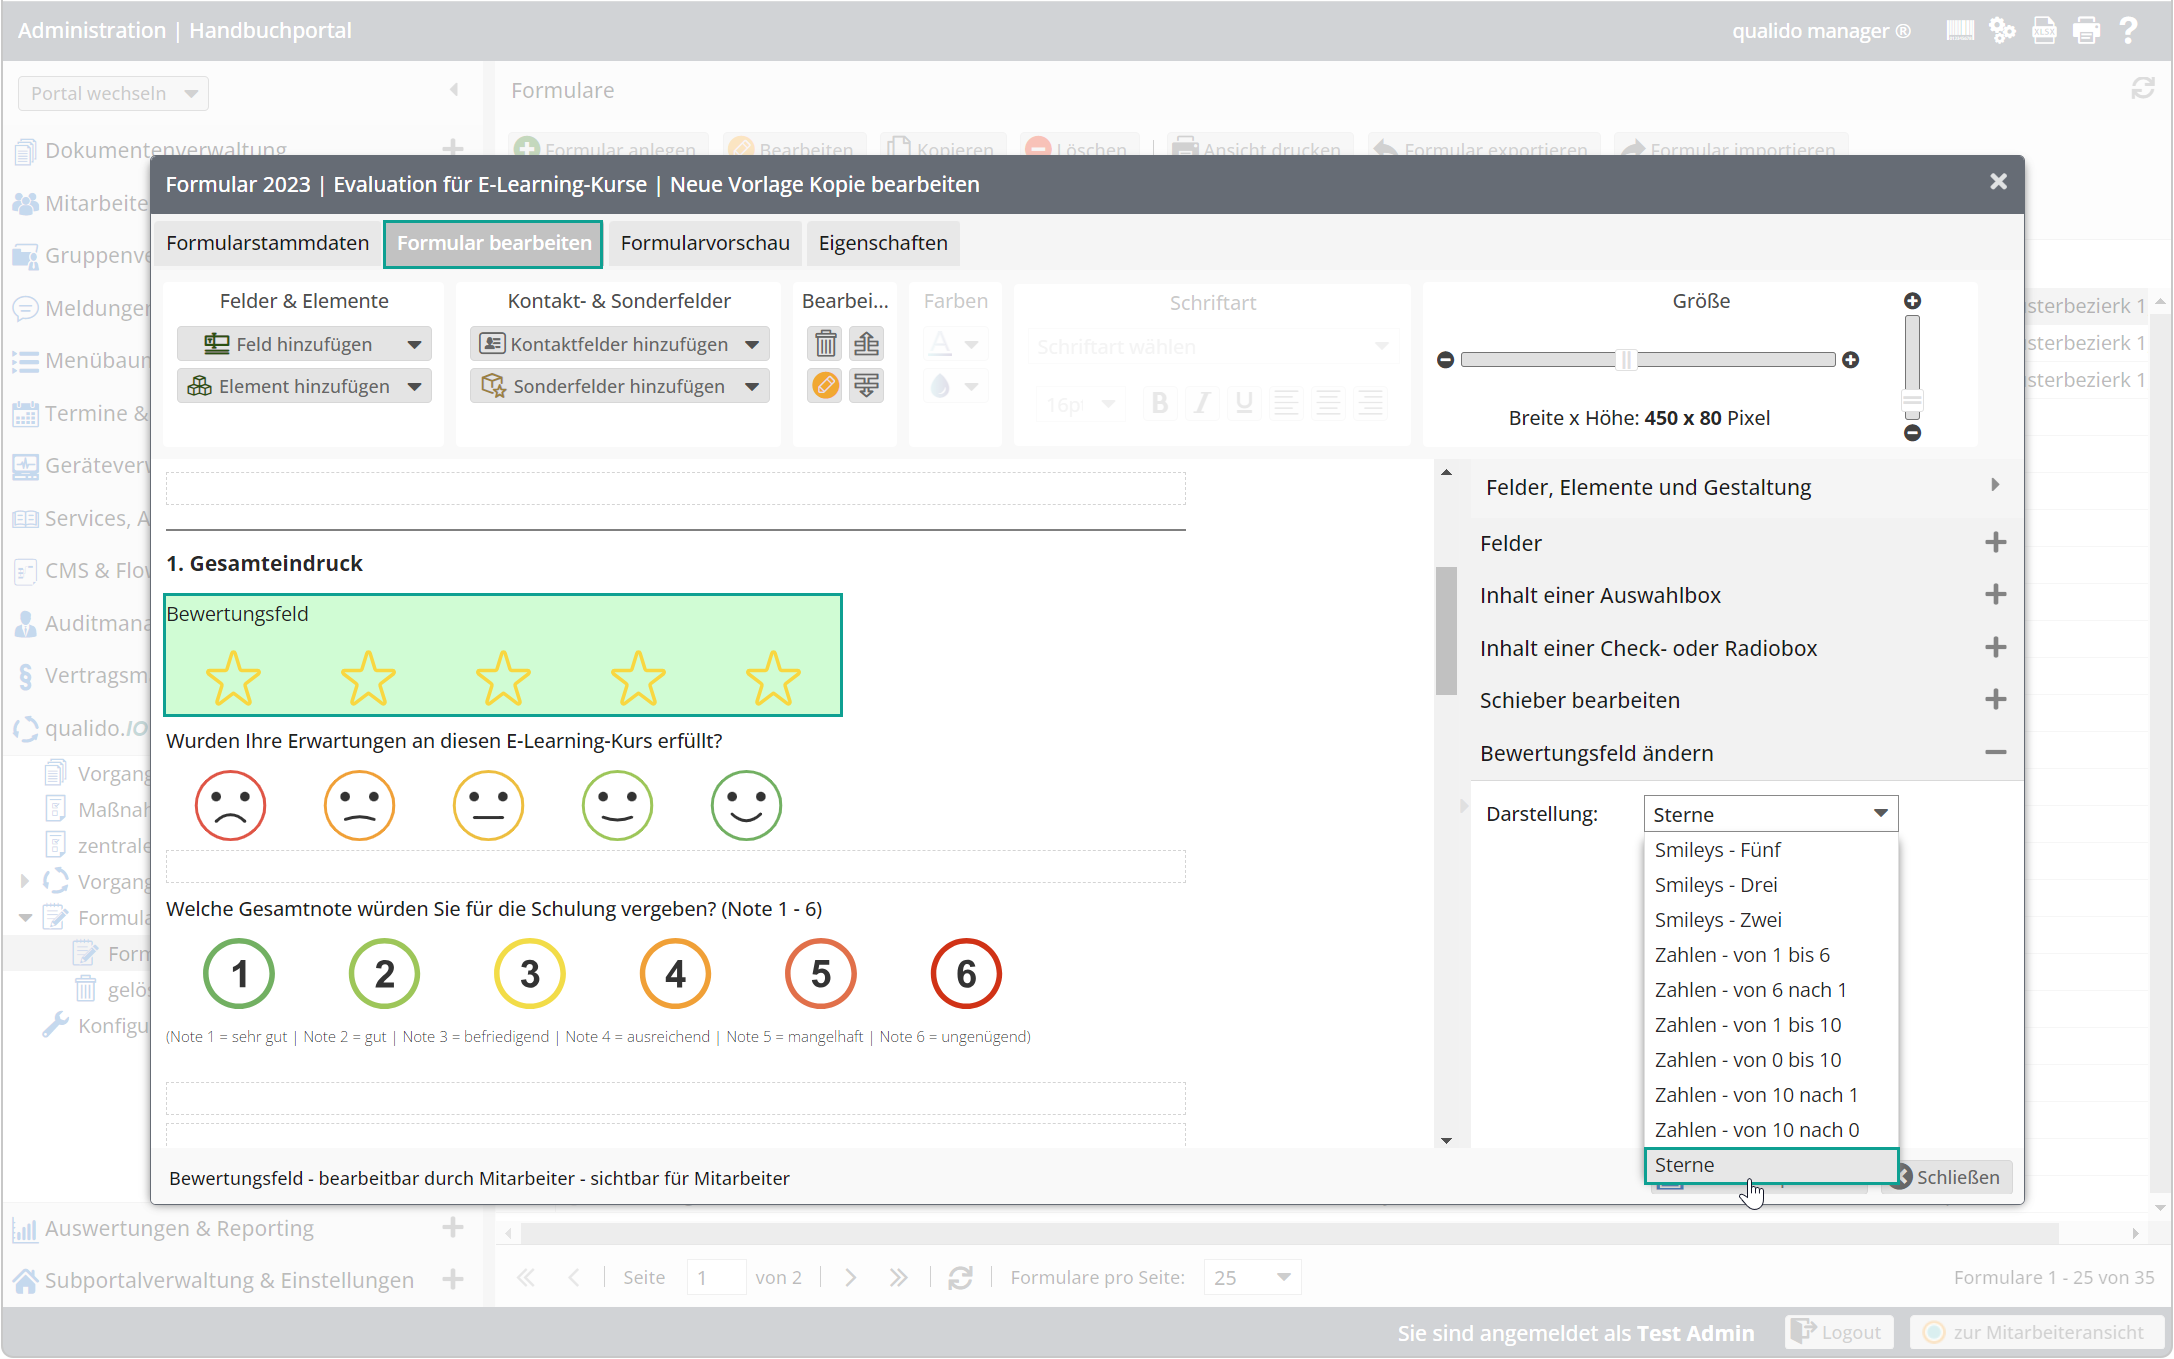Screen dimensions: 2174x1359
Task: Select grade circle 1
Action: [239, 974]
